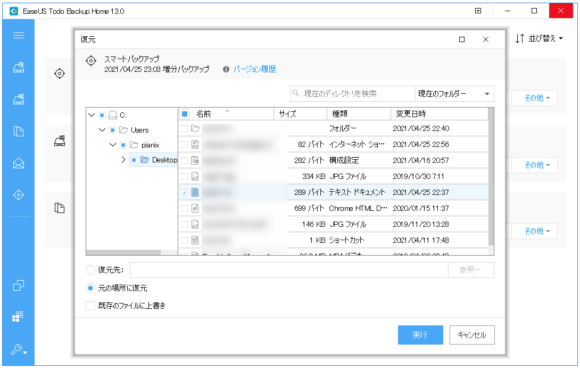
Task: Click the C: drive icon in tree
Action: (x=113, y=115)
